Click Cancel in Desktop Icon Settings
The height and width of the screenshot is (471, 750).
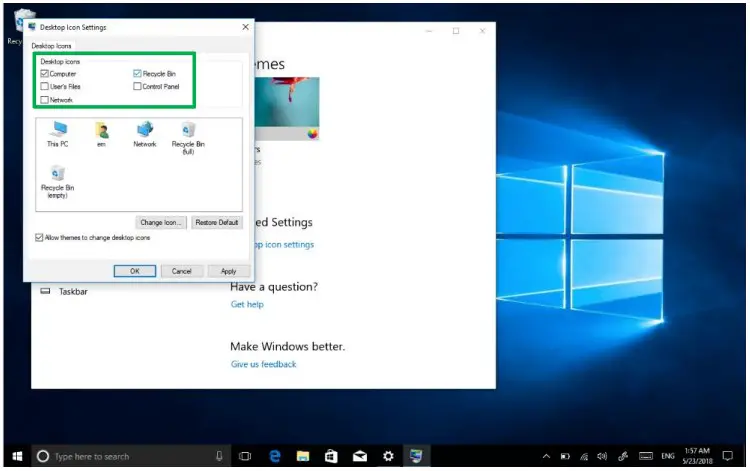182,271
